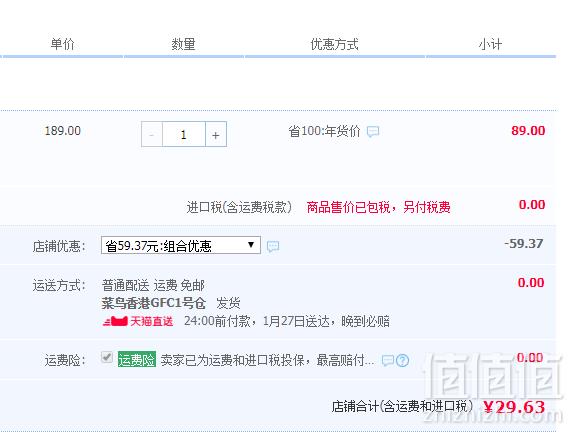The height and width of the screenshot is (432, 572).
Task: Click the minus button to decrease quantity
Action: coord(152,135)
